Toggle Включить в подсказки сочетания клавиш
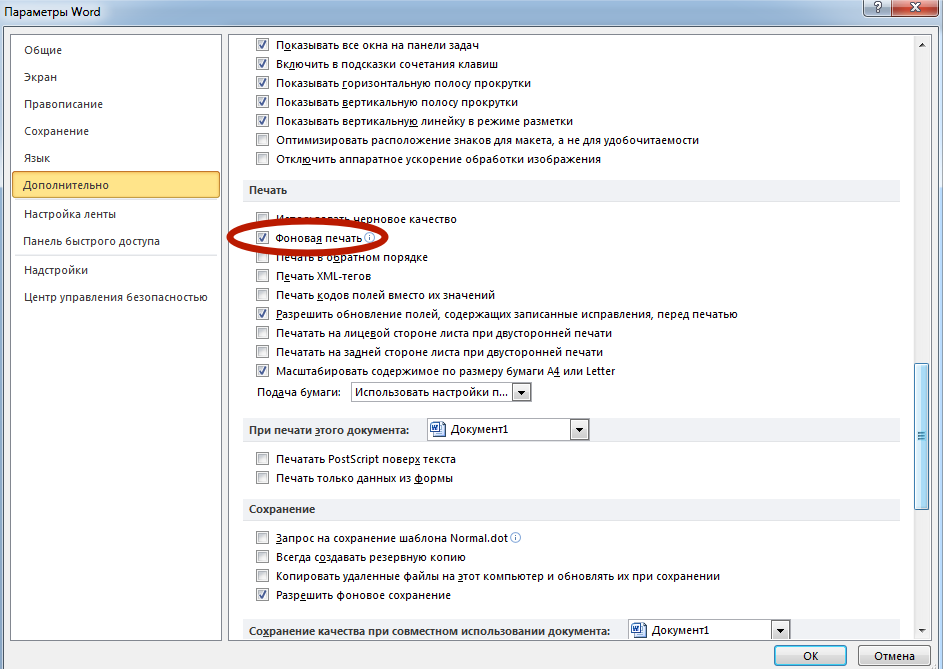943x669 pixels. click(x=262, y=64)
